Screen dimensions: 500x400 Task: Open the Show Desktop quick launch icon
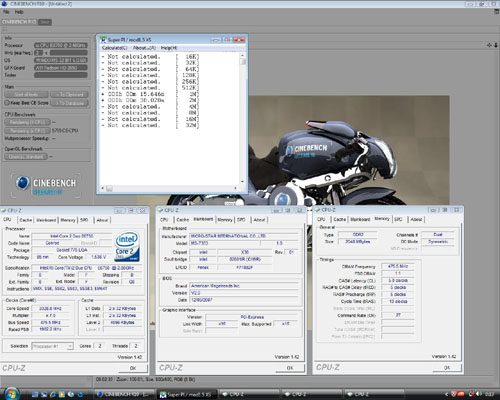pos(35,394)
